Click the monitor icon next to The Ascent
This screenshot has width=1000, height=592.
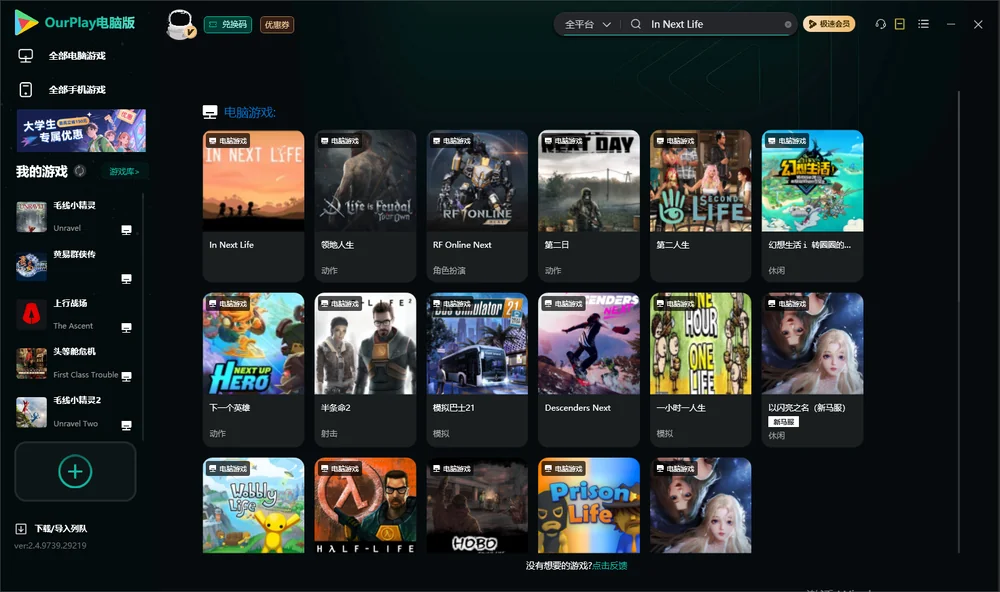click(x=126, y=328)
